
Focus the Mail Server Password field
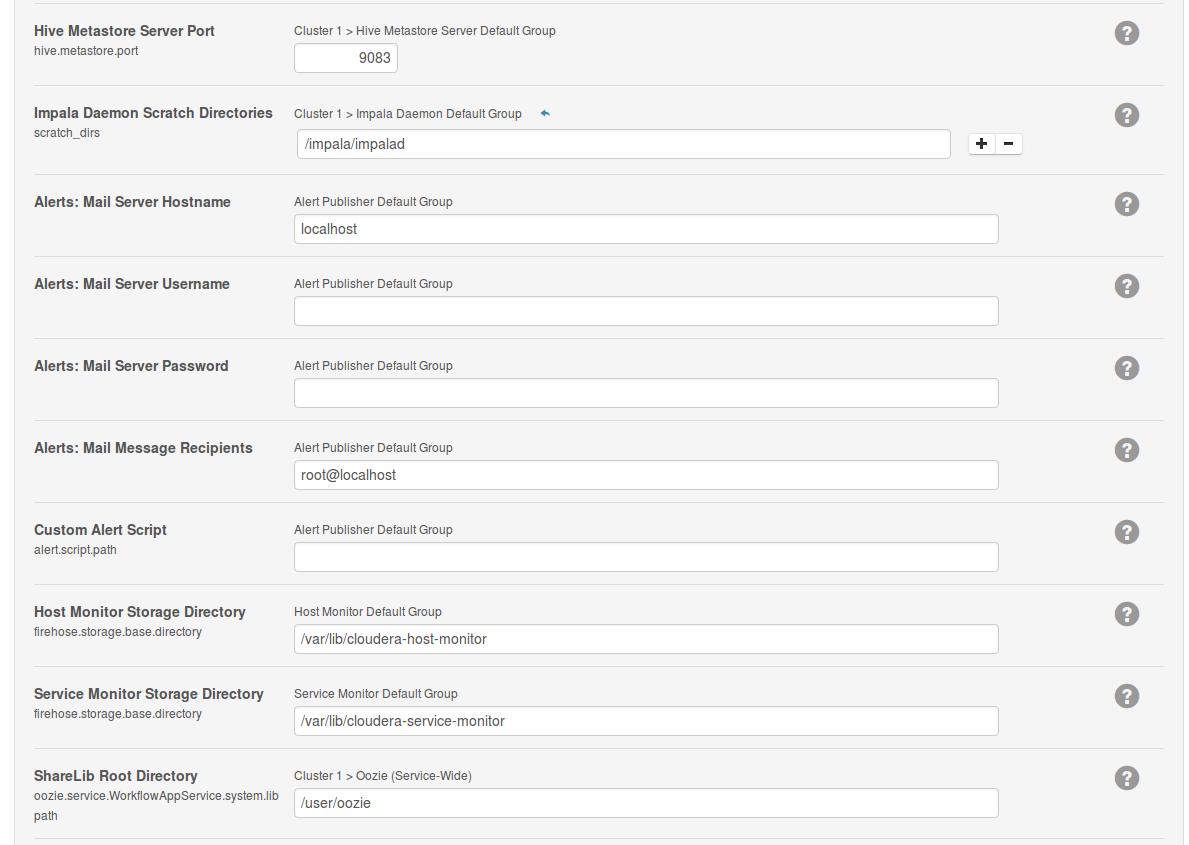tap(646, 393)
